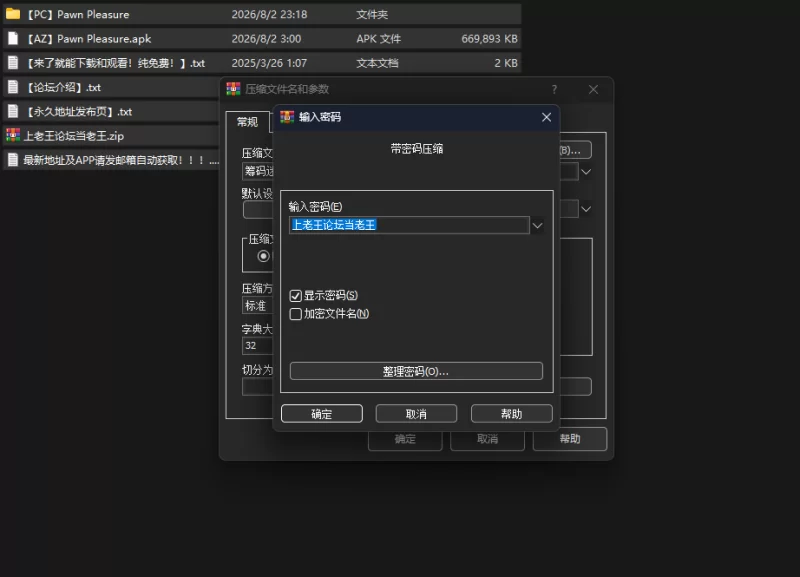800x577 pixels.
Task: Click the 669,893 KB size cell
Action: coord(489,39)
